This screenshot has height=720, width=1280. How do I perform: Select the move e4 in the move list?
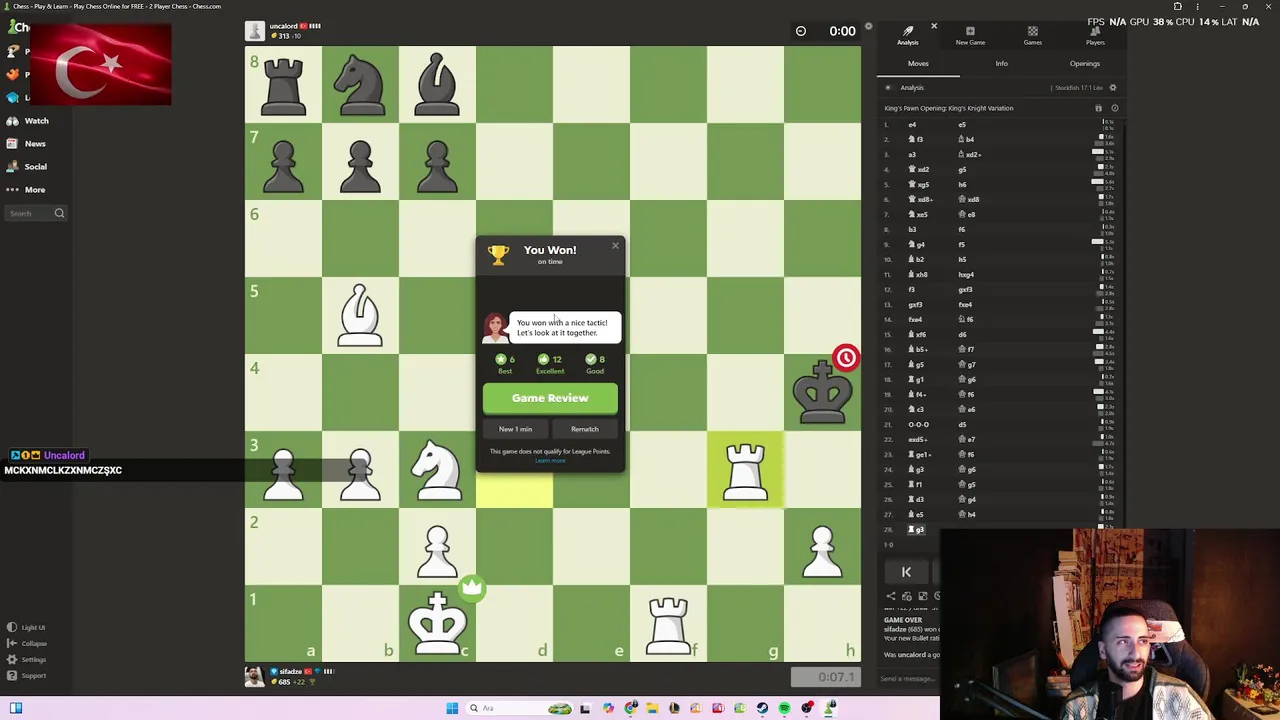pos(911,125)
